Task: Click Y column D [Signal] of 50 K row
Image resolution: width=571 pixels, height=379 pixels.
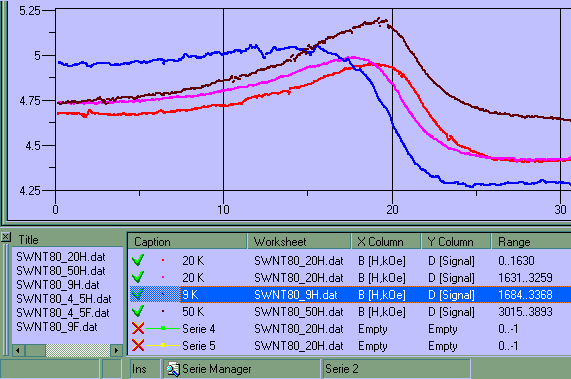Action: 451,312
